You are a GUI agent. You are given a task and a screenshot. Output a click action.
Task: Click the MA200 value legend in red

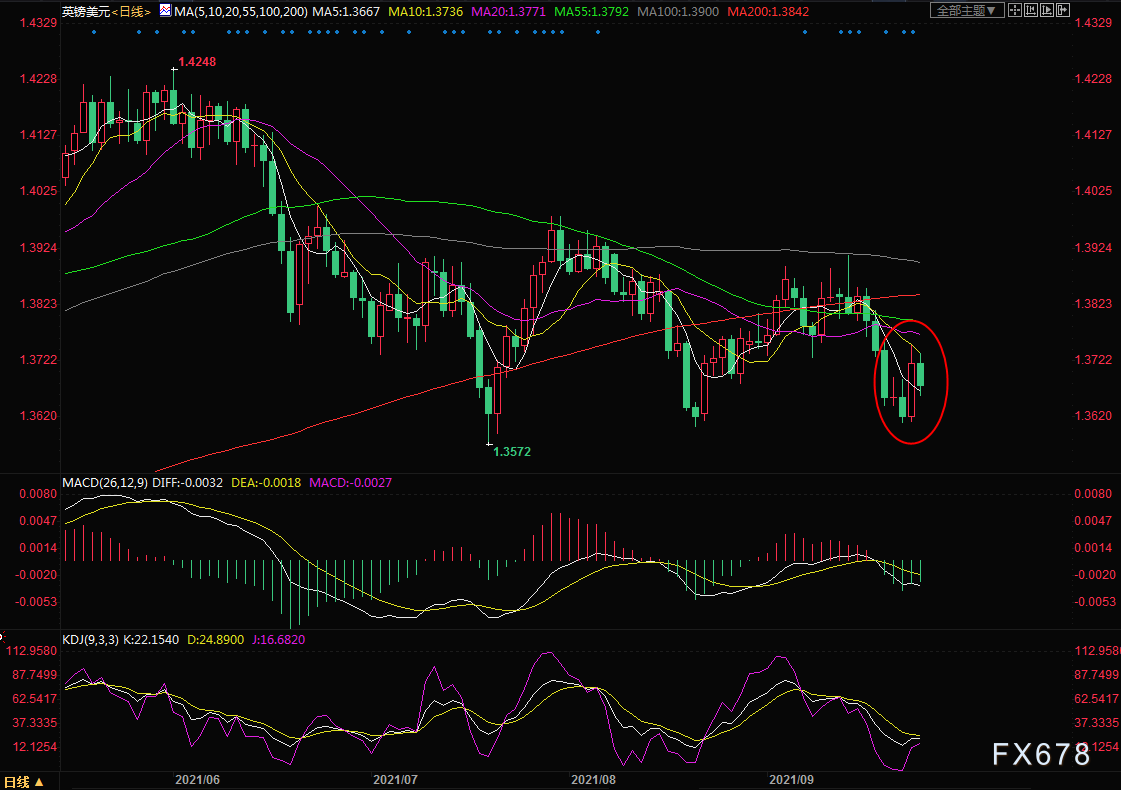(x=767, y=11)
